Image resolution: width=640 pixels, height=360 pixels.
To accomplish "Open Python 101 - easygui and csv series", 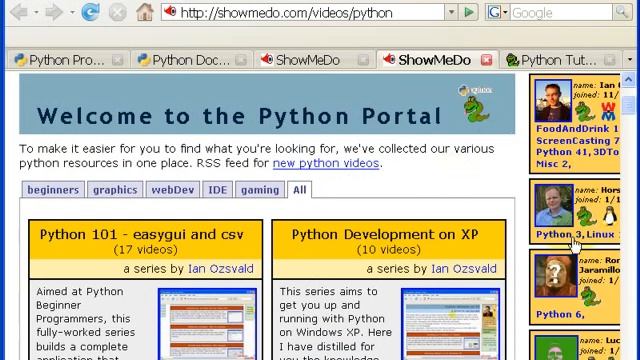I will click(x=142, y=235).
